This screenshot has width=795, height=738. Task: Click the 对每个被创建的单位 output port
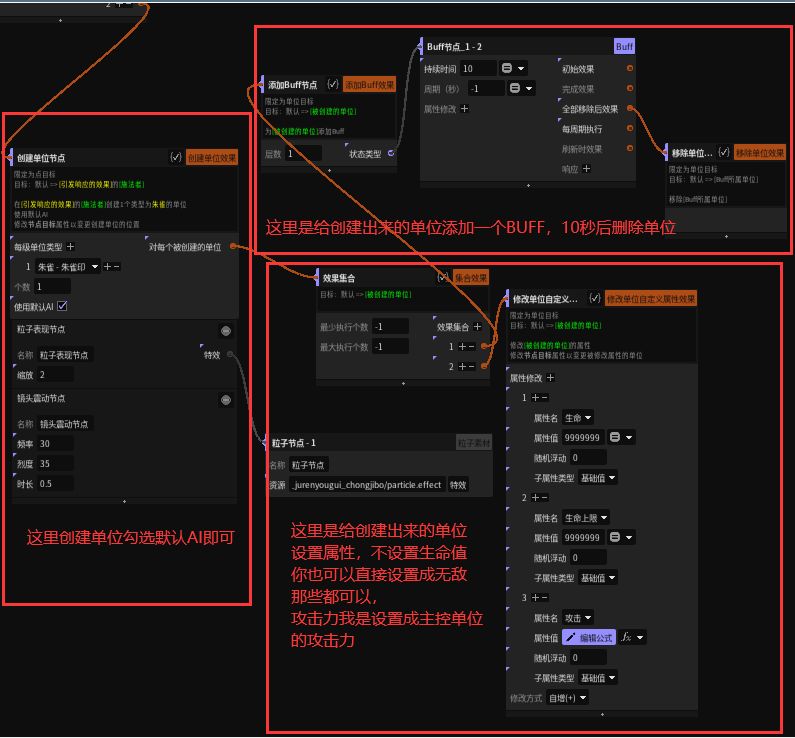click(x=233, y=246)
